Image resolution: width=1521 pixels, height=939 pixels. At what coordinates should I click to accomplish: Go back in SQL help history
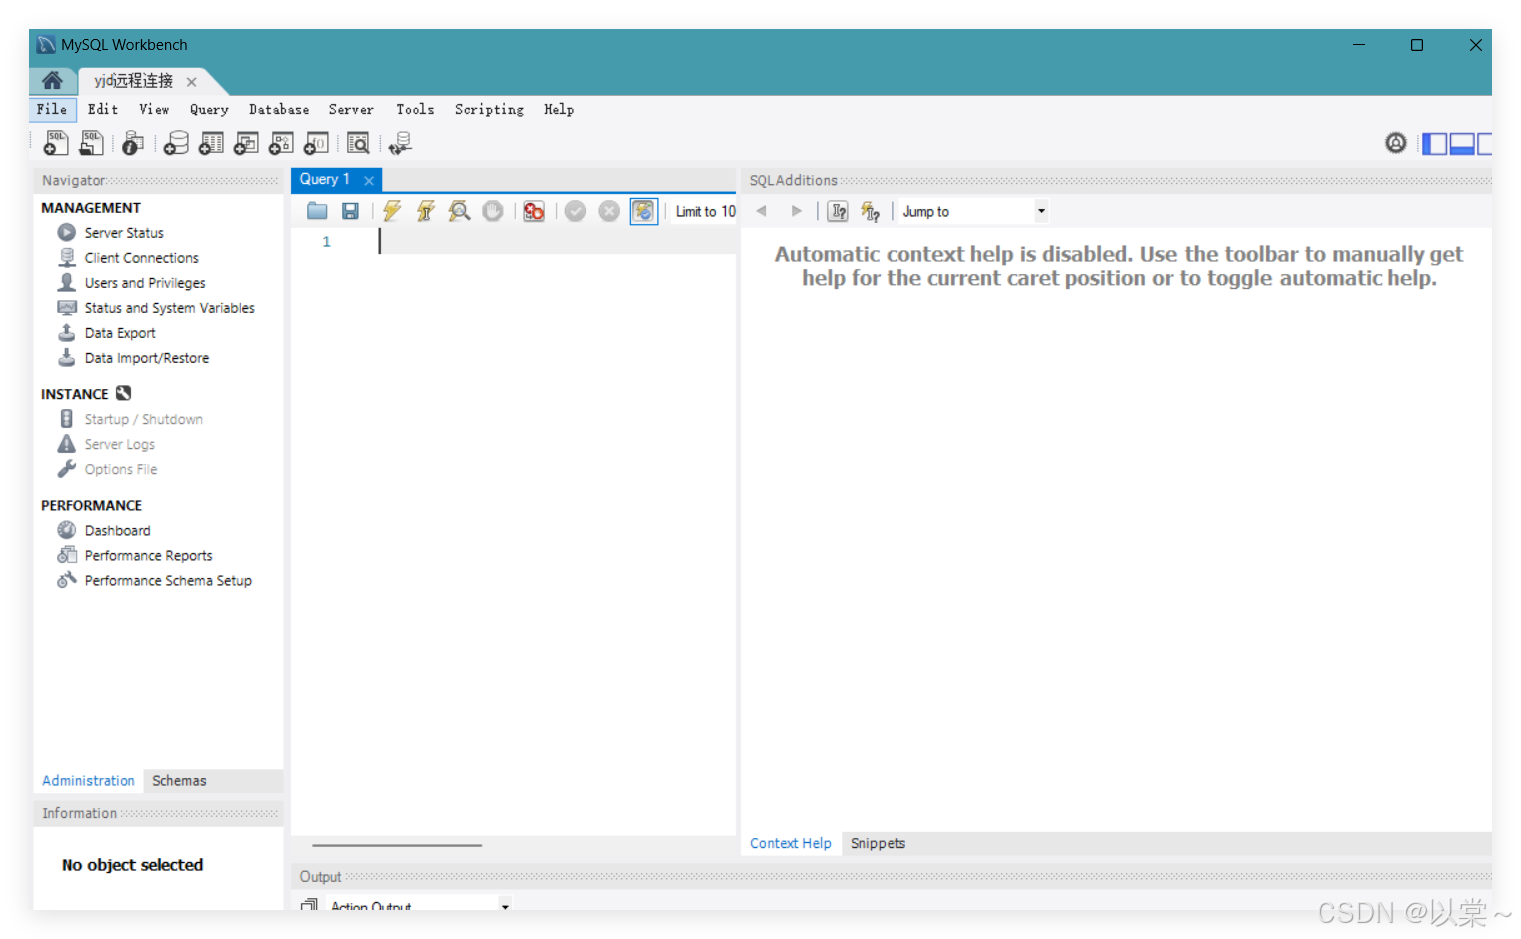tap(762, 211)
